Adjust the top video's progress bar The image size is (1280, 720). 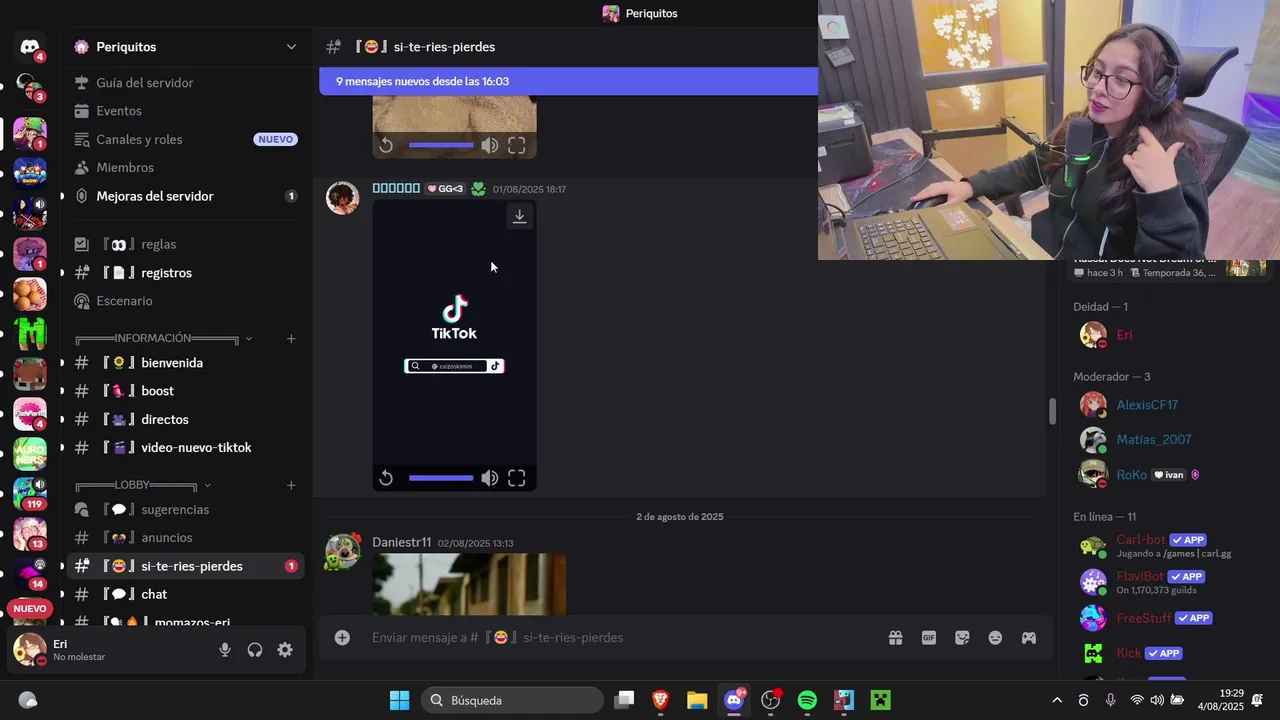441,145
